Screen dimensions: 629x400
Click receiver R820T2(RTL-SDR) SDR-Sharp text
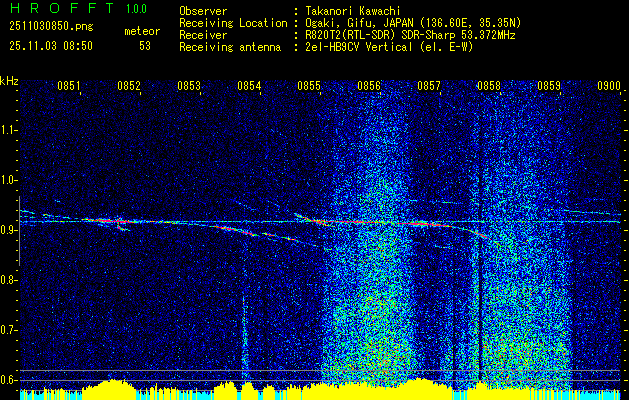[410, 35]
